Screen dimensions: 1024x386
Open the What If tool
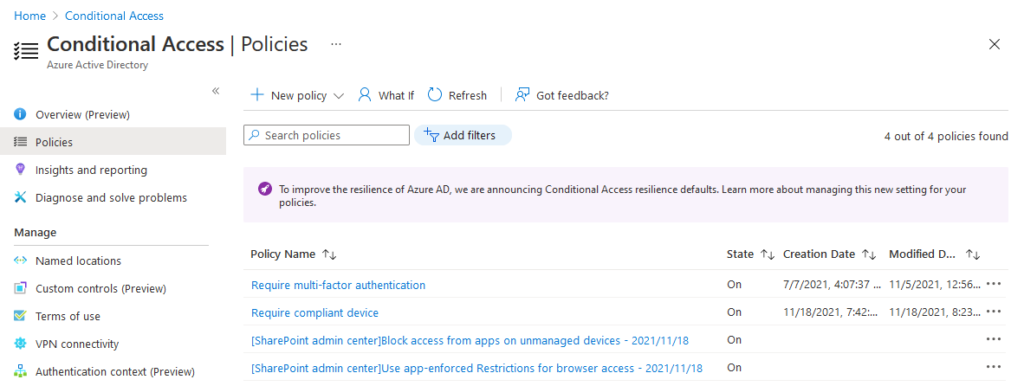[386, 95]
